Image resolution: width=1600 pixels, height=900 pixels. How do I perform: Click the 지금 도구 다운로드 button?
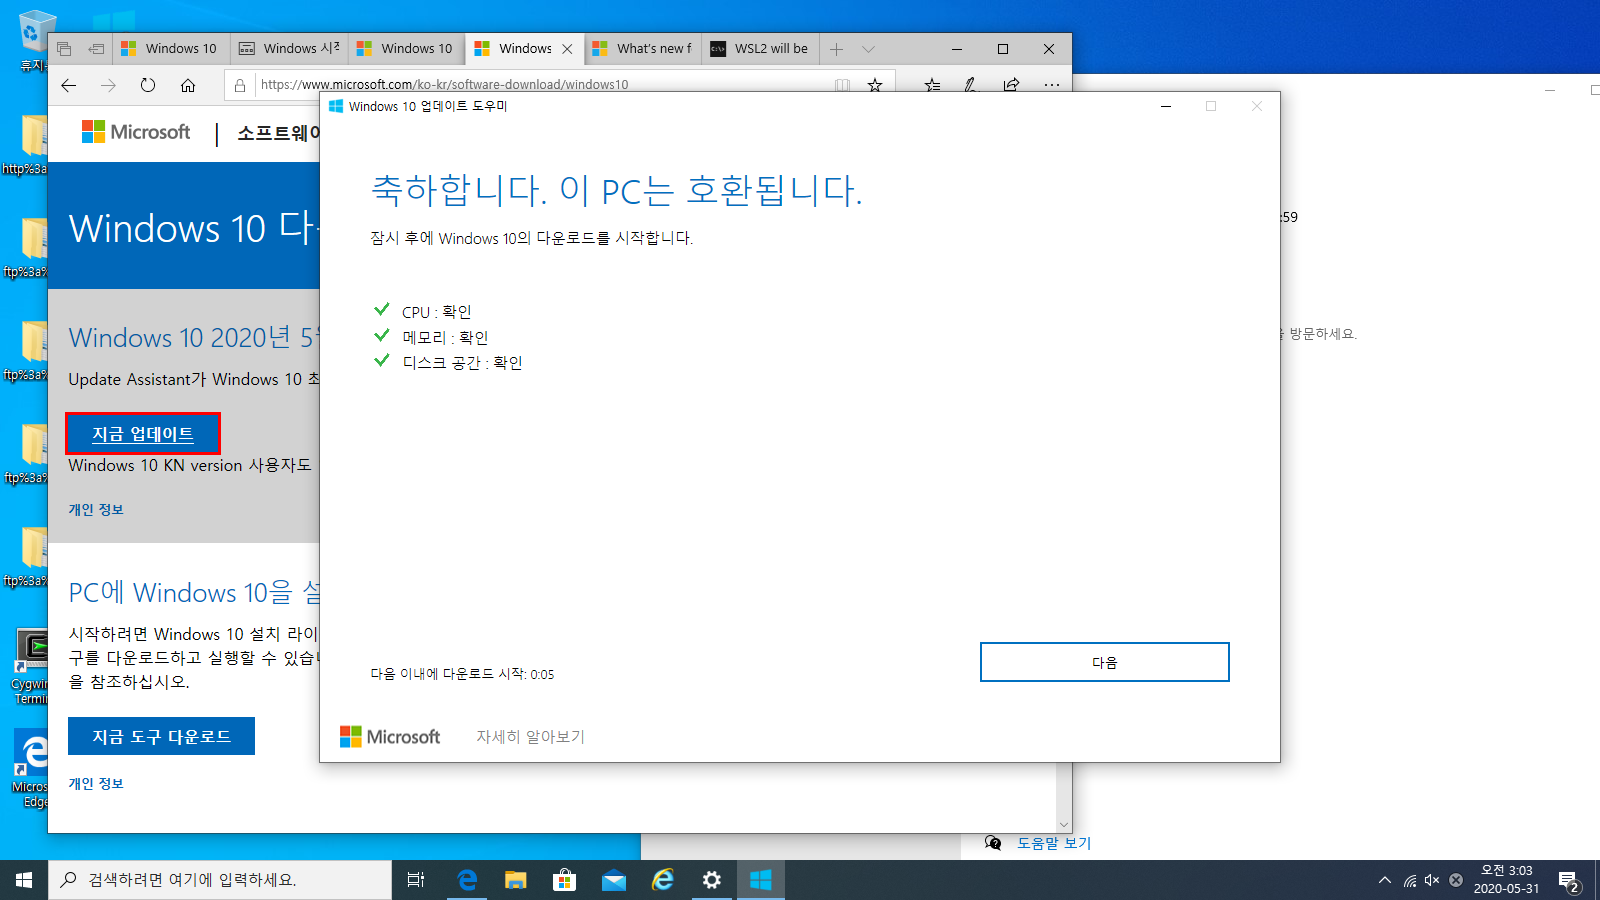(x=161, y=736)
